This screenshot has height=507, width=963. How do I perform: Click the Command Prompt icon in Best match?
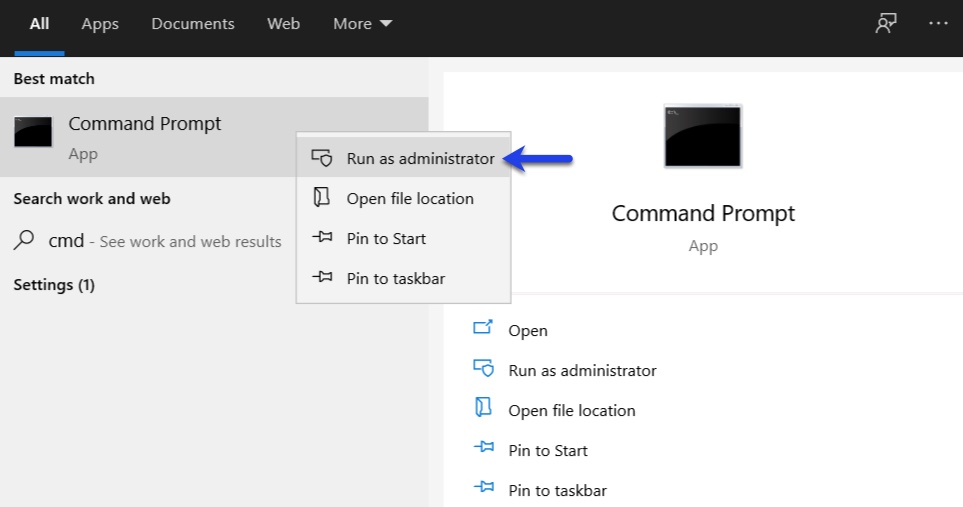33,132
